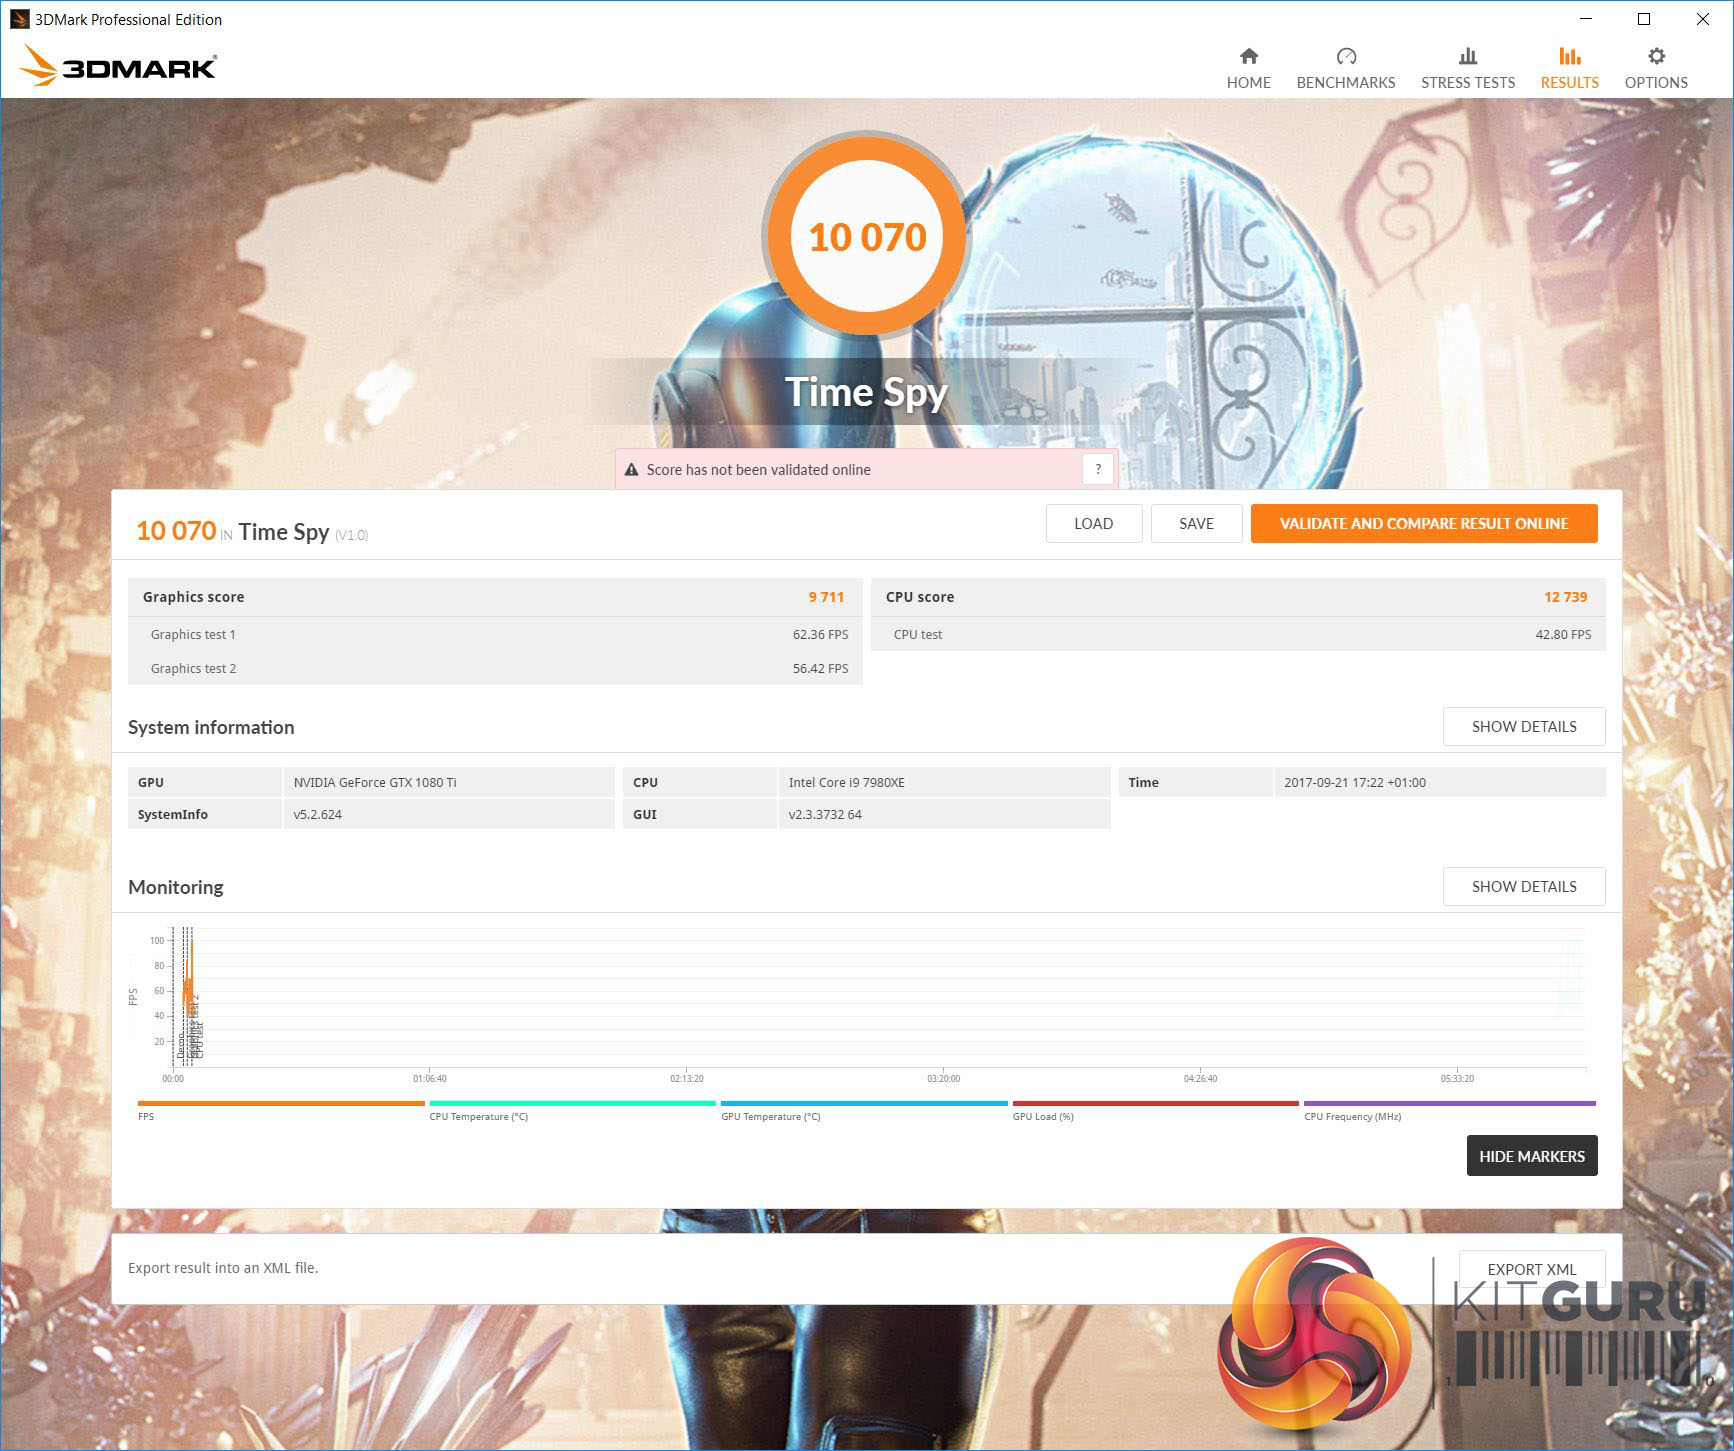This screenshot has height=1451, width=1734.
Task: Show details for System information
Action: [1523, 727]
